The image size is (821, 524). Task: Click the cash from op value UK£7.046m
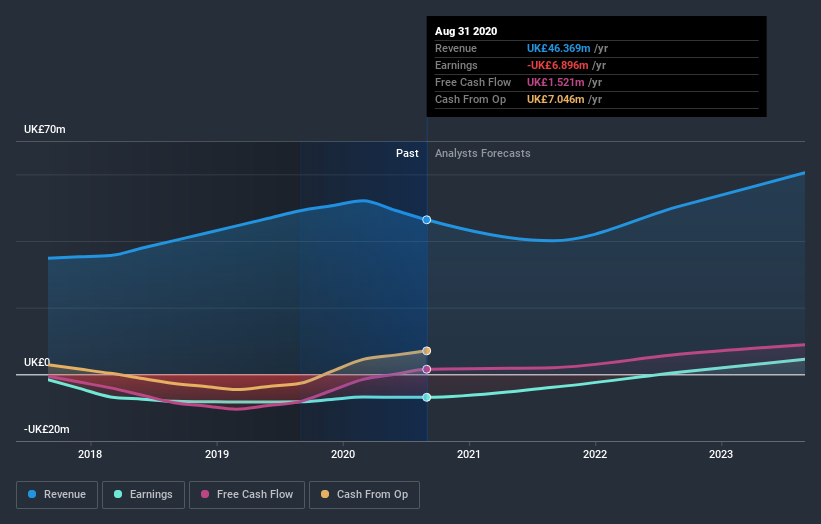coord(556,99)
